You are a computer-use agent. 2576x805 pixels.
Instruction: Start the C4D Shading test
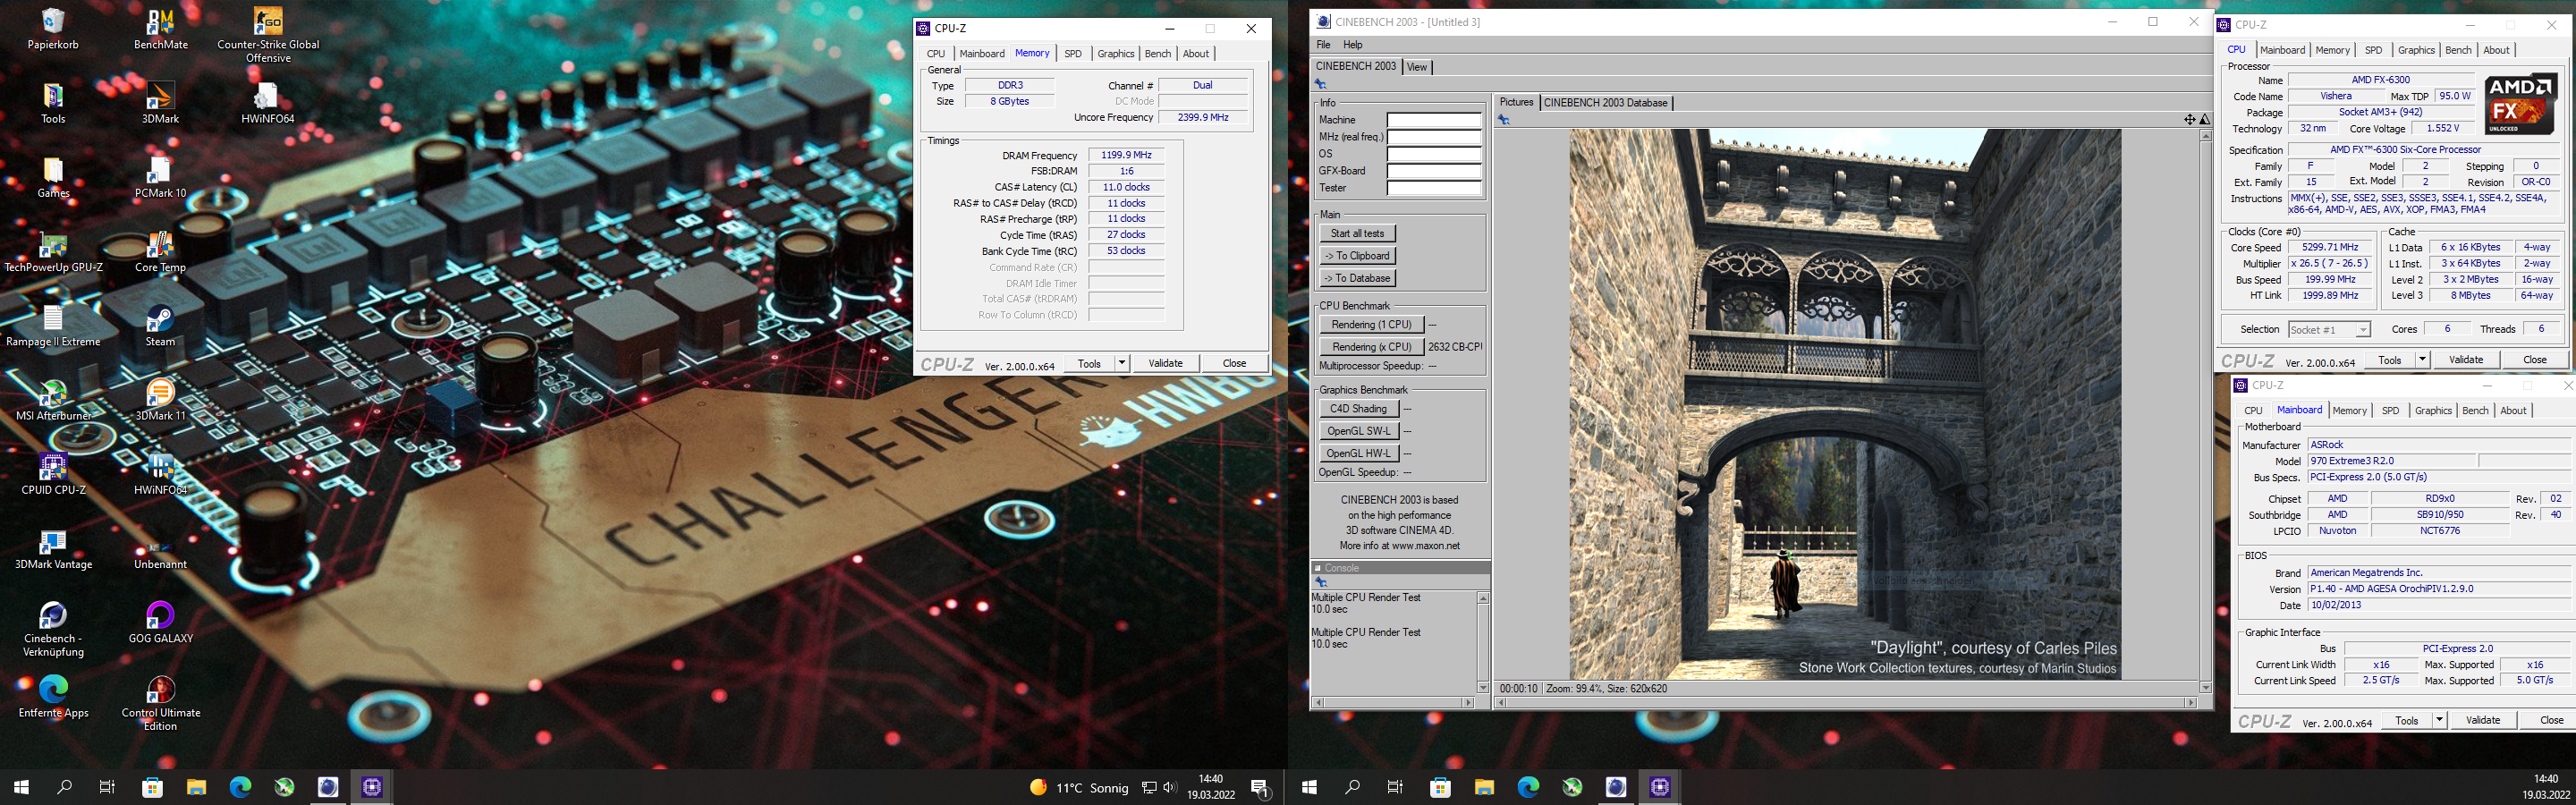pyautogui.click(x=1358, y=409)
